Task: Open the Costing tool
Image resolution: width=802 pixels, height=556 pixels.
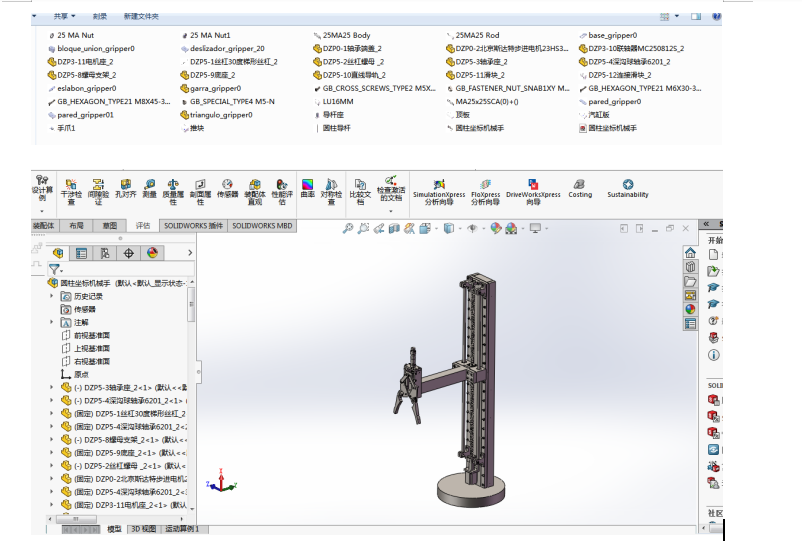Action: (580, 189)
